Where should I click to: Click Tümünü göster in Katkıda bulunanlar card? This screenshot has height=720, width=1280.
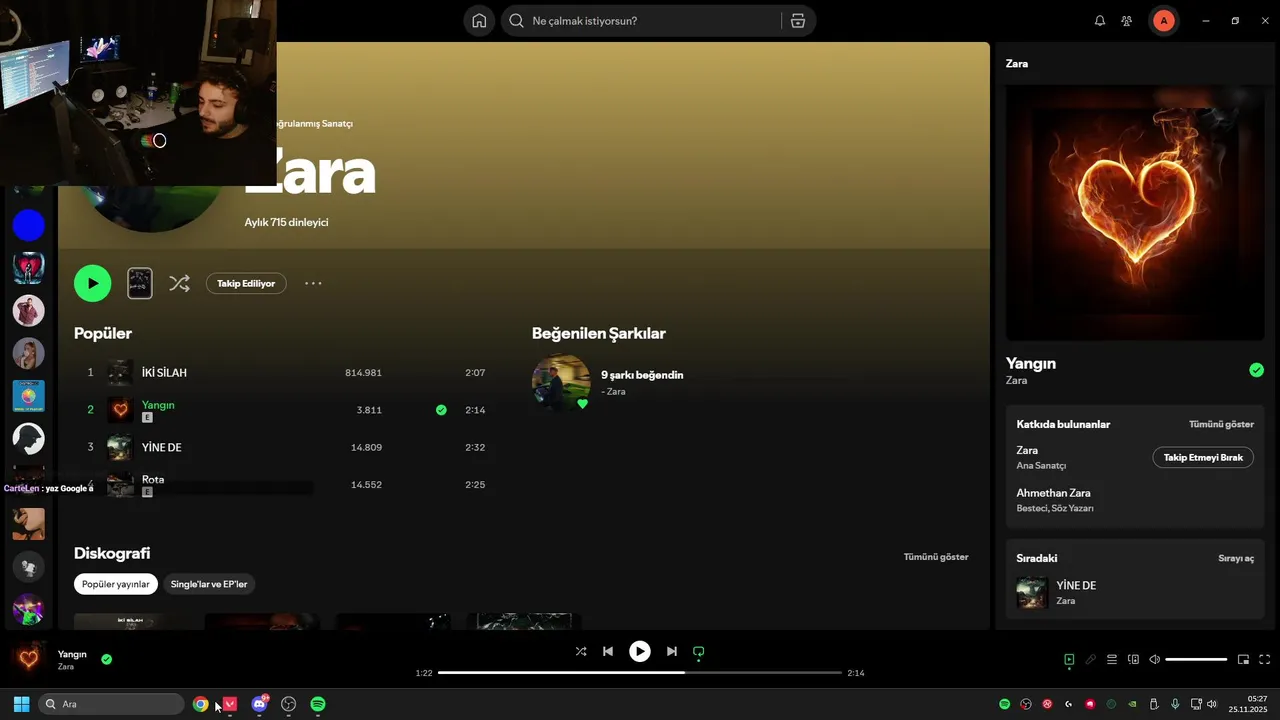pyautogui.click(x=1221, y=424)
